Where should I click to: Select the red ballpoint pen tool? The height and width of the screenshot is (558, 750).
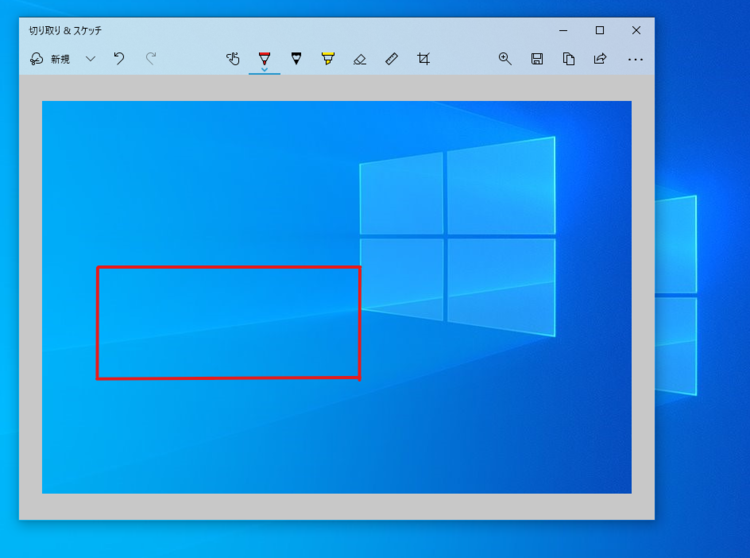265,58
